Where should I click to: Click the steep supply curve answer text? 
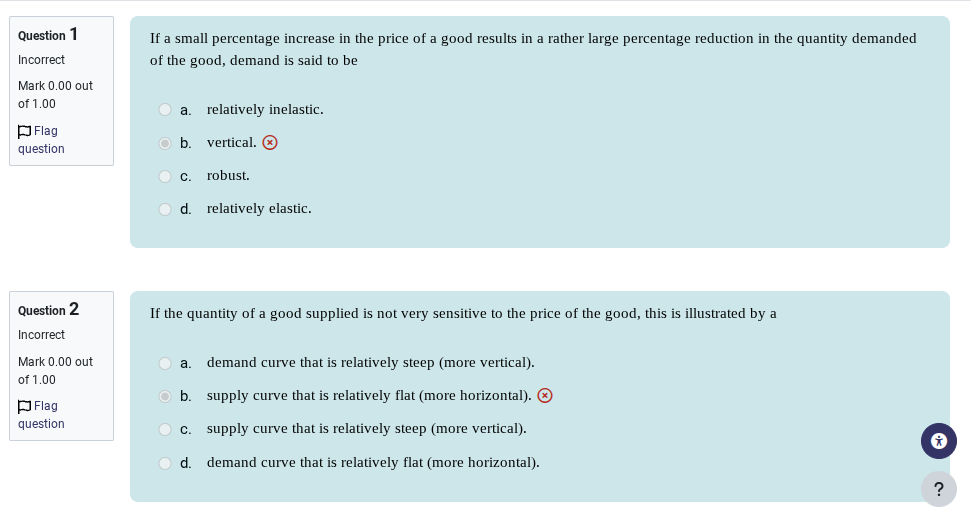point(366,429)
